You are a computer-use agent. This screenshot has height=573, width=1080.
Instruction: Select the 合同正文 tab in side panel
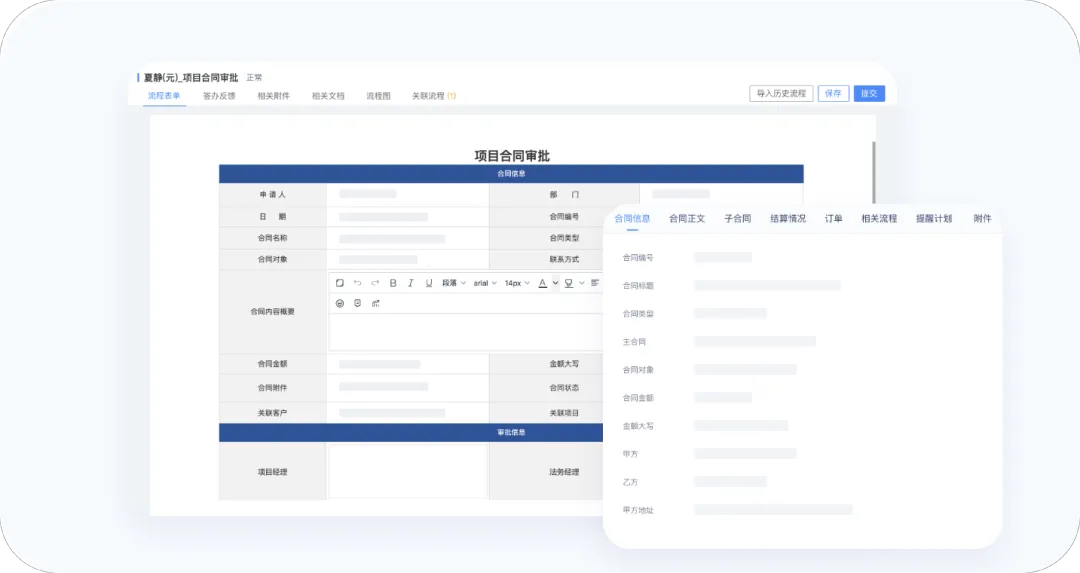coord(687,218)
